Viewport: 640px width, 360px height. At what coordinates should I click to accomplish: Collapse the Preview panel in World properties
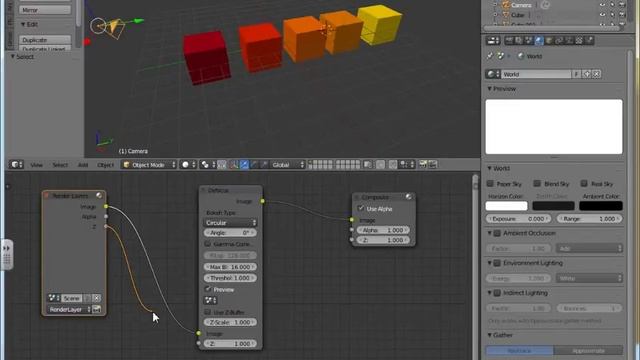tap(489, 89)
